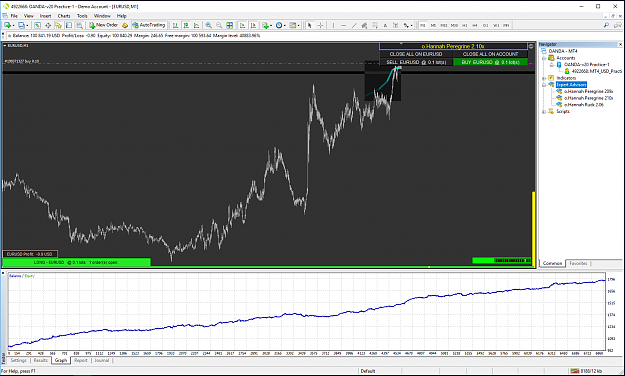Image resolution: width=625 pixels, height=376 pixels.
Task: Select the M30 timeframe
Action: pos(454,25)
